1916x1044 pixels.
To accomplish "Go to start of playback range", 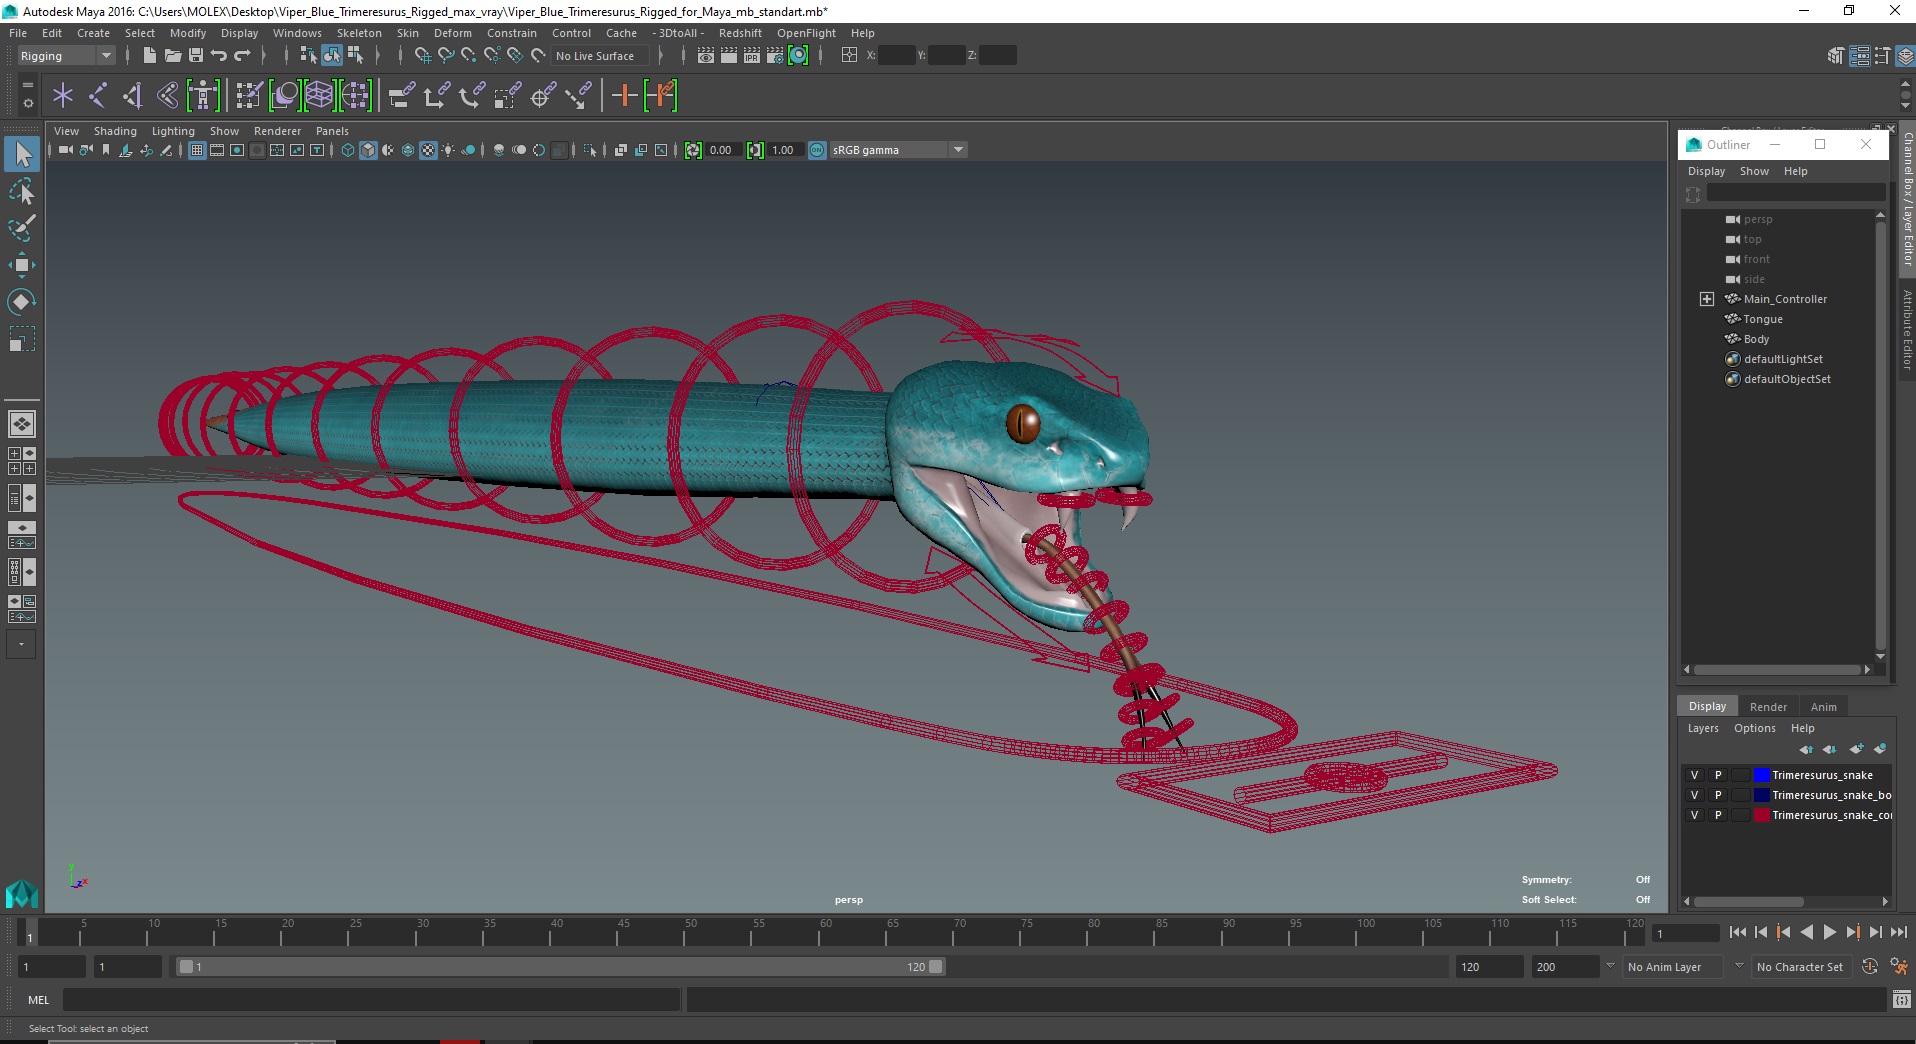I will pyautogui.click(x=1737, y=932).
